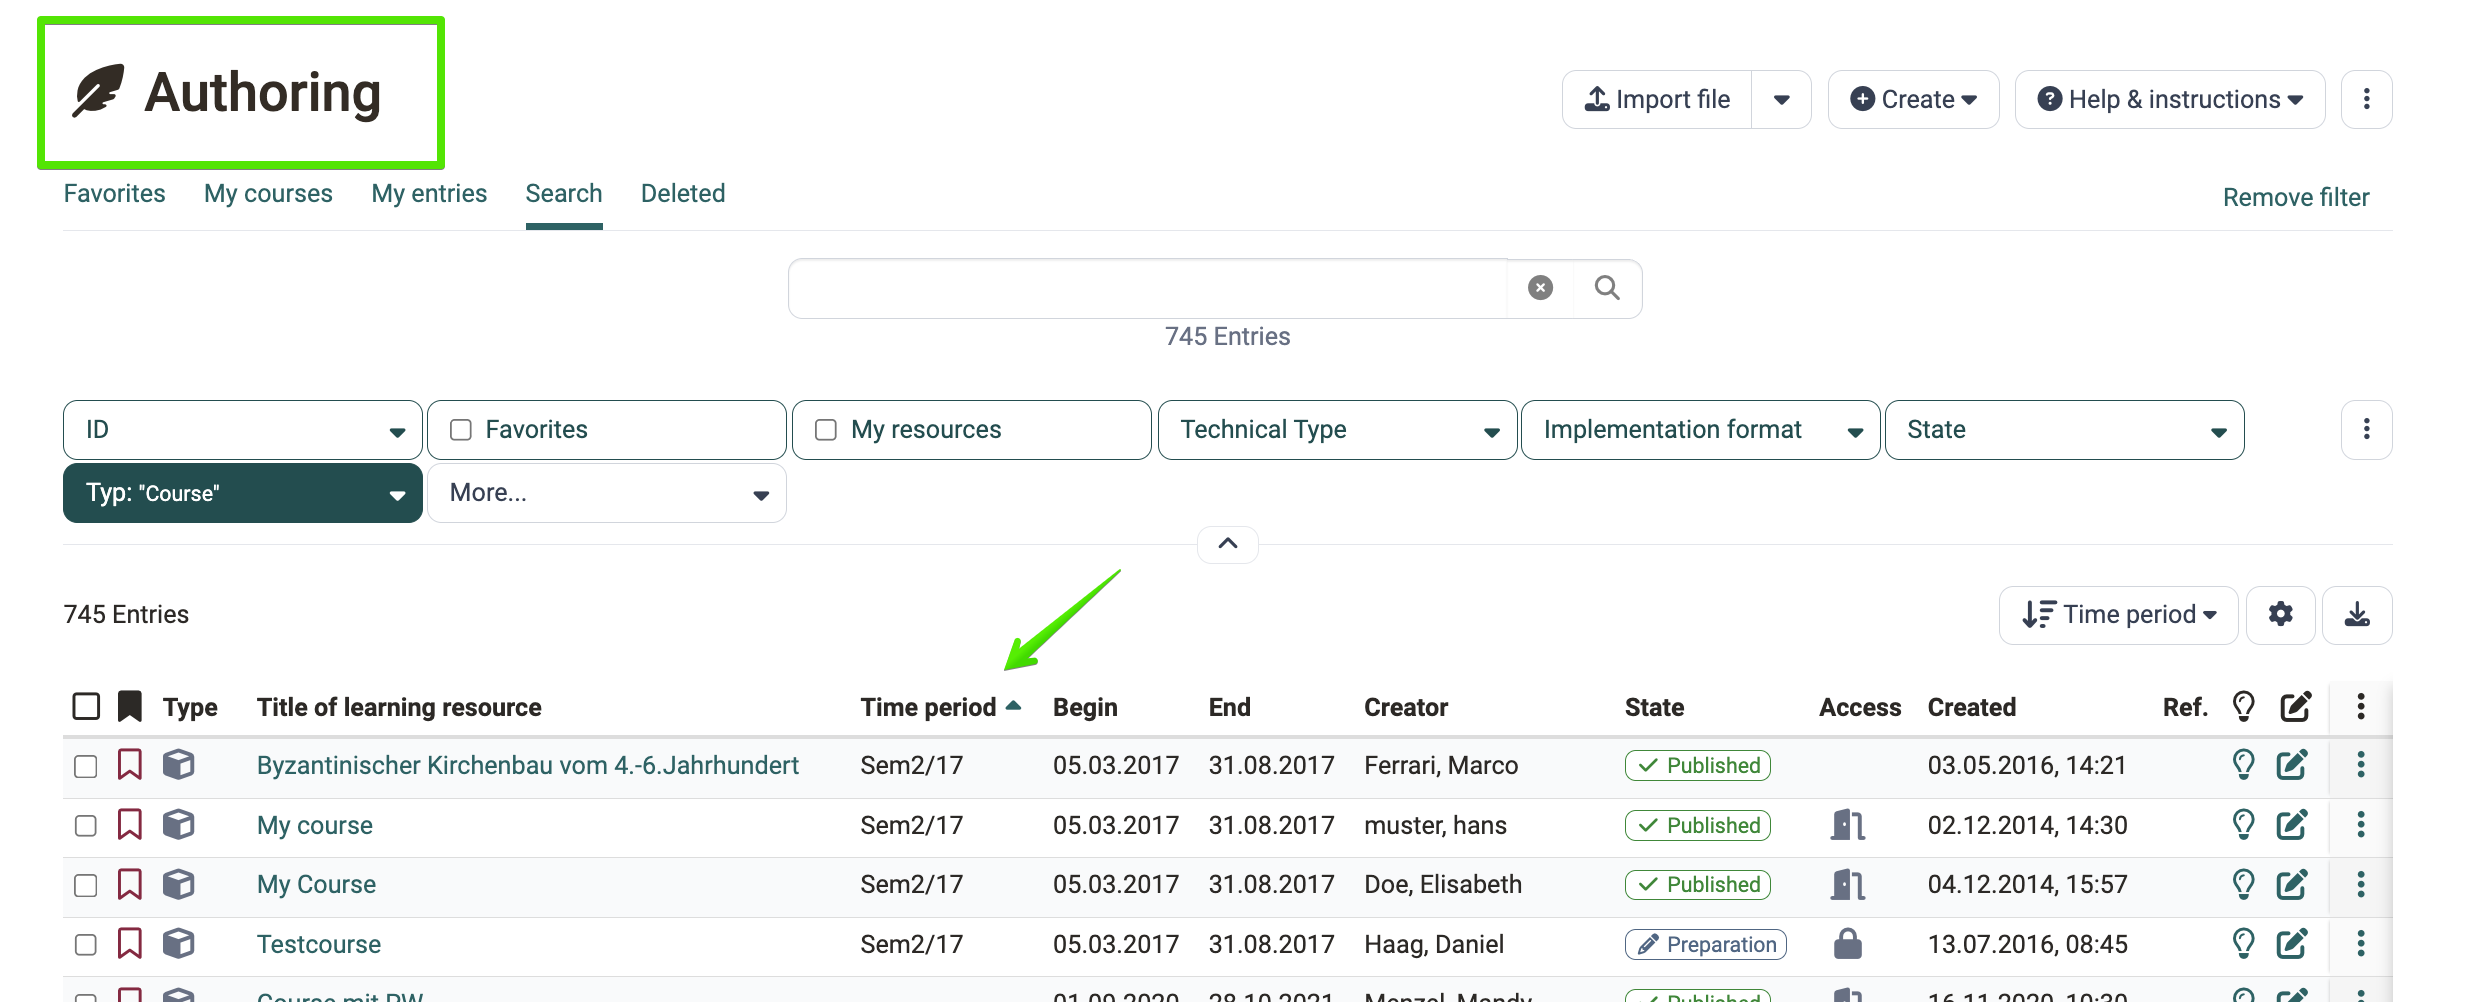Tick the select-all checkbox in table header

(x=87, y=707)
